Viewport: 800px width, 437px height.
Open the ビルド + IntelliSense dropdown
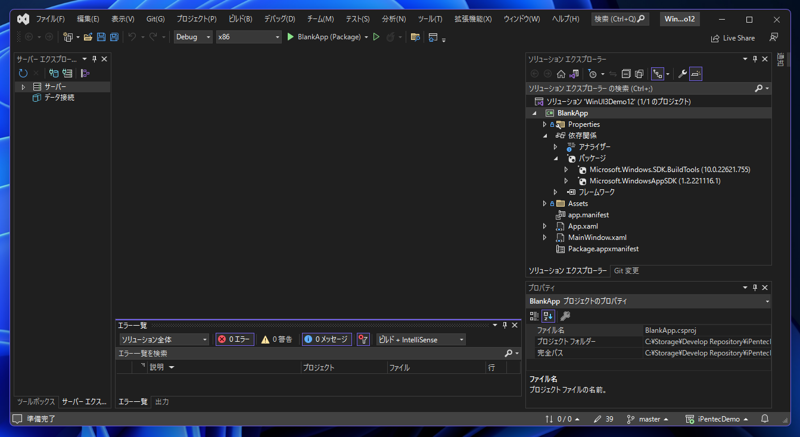[x=421, y=340]
